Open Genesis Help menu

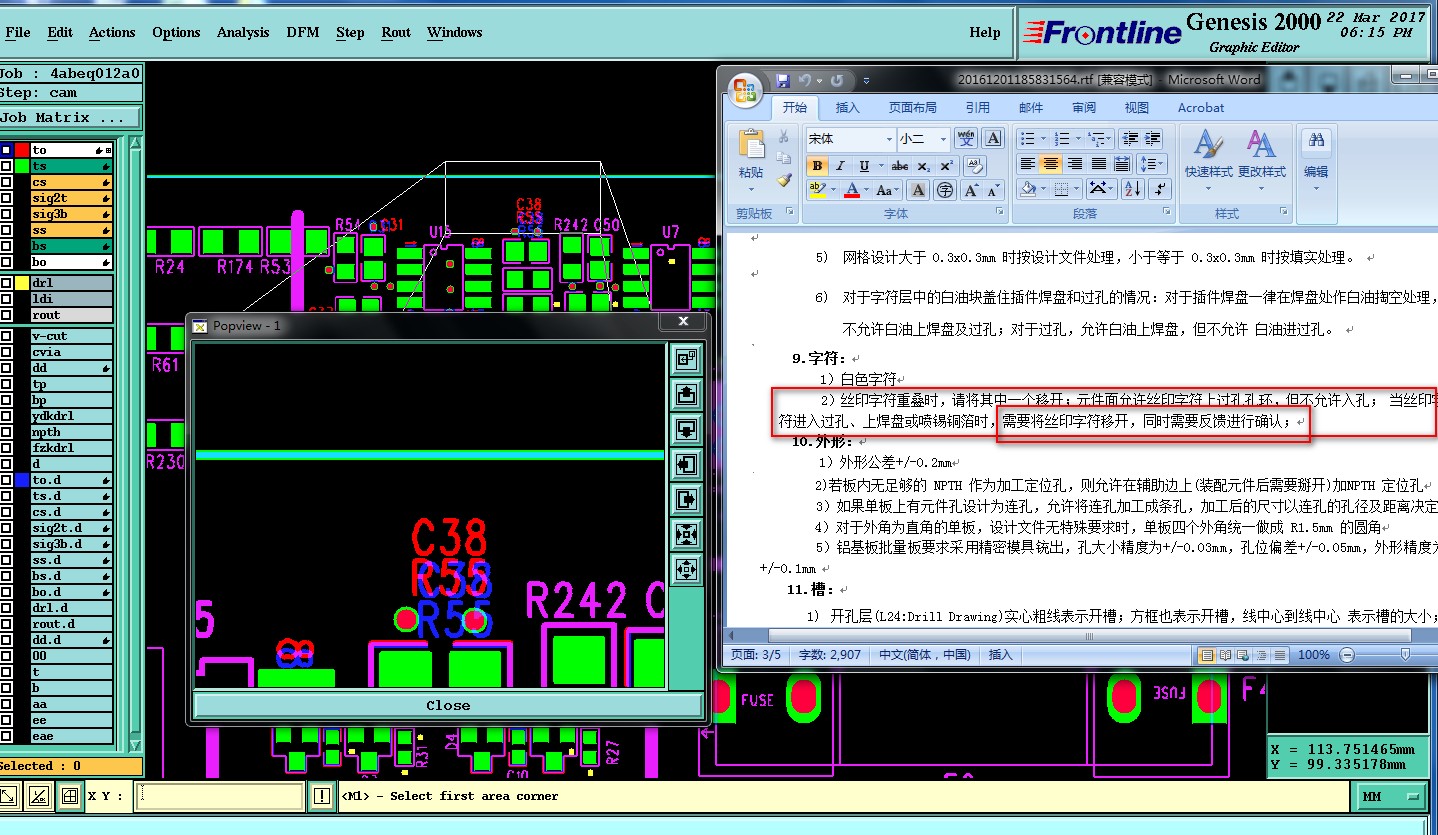985,32
